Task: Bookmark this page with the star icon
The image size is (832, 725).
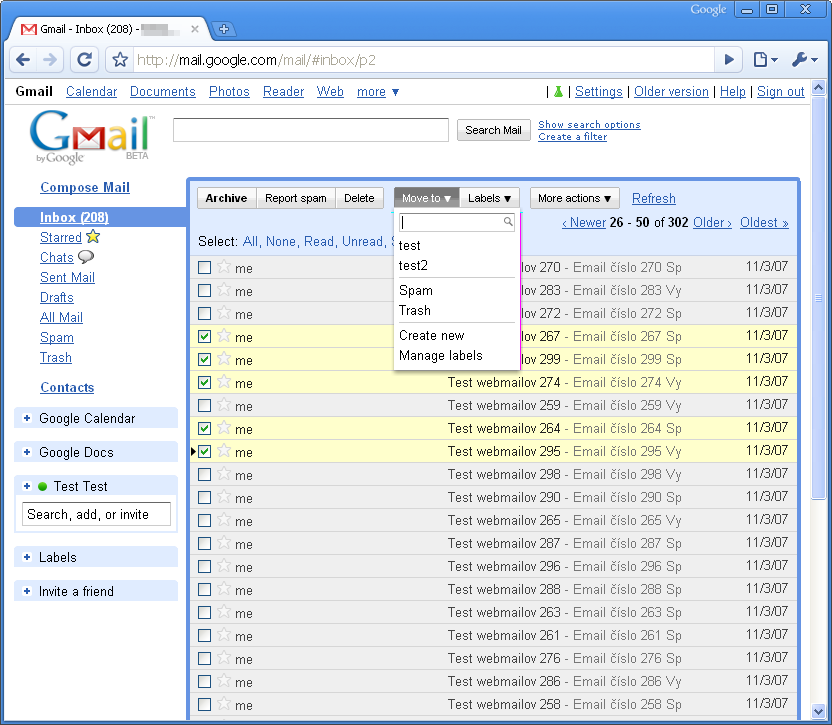Action: coord(120,60)
